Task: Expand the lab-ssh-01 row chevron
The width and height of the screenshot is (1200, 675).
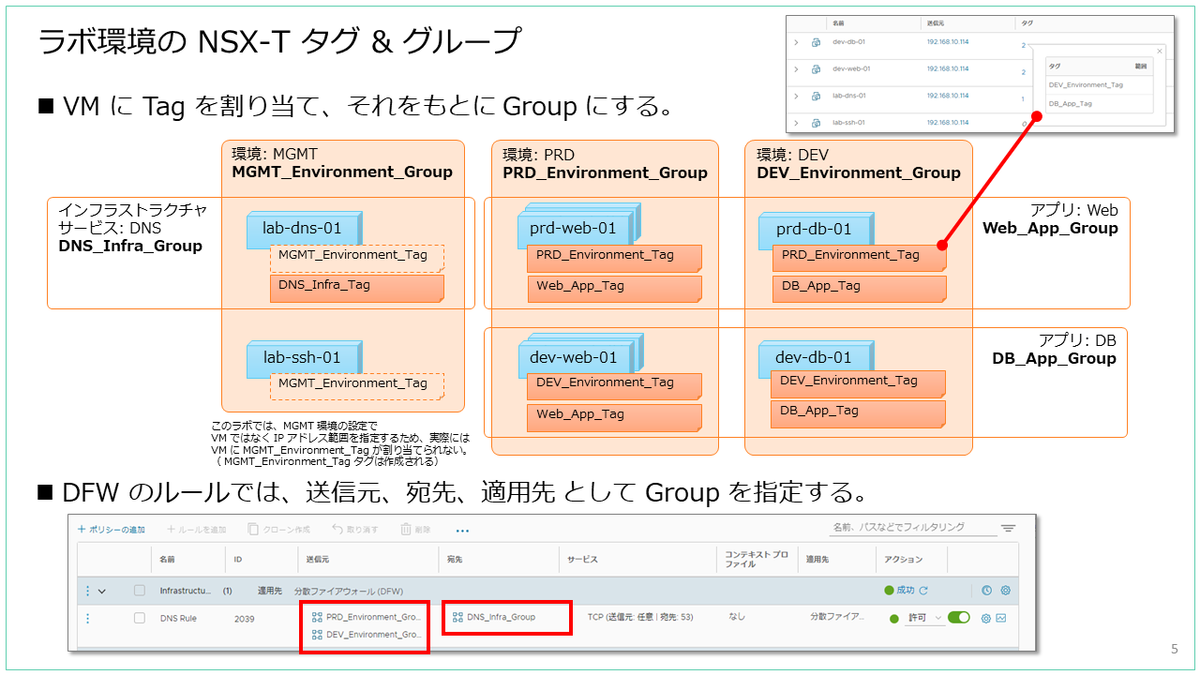Action: pos(797,122)
